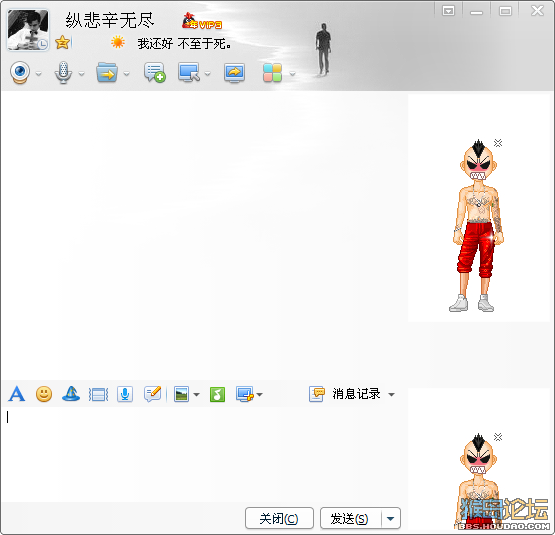Expand the send image dropdown arrow
The image size is (555, 535).
[196, 394]
